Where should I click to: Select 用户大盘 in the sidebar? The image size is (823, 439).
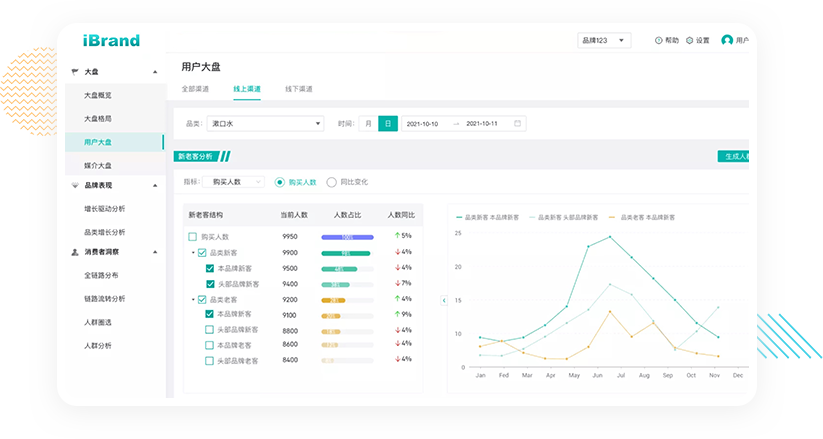[114, 142]
